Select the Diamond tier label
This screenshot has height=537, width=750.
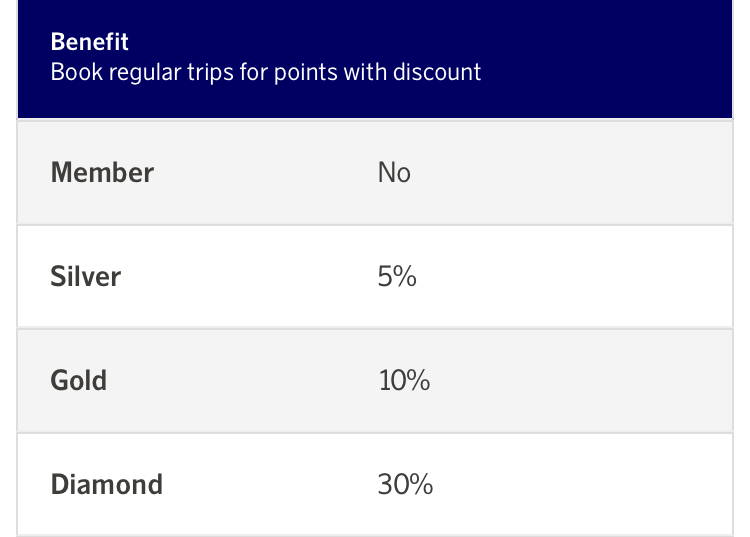click(107, 484)
